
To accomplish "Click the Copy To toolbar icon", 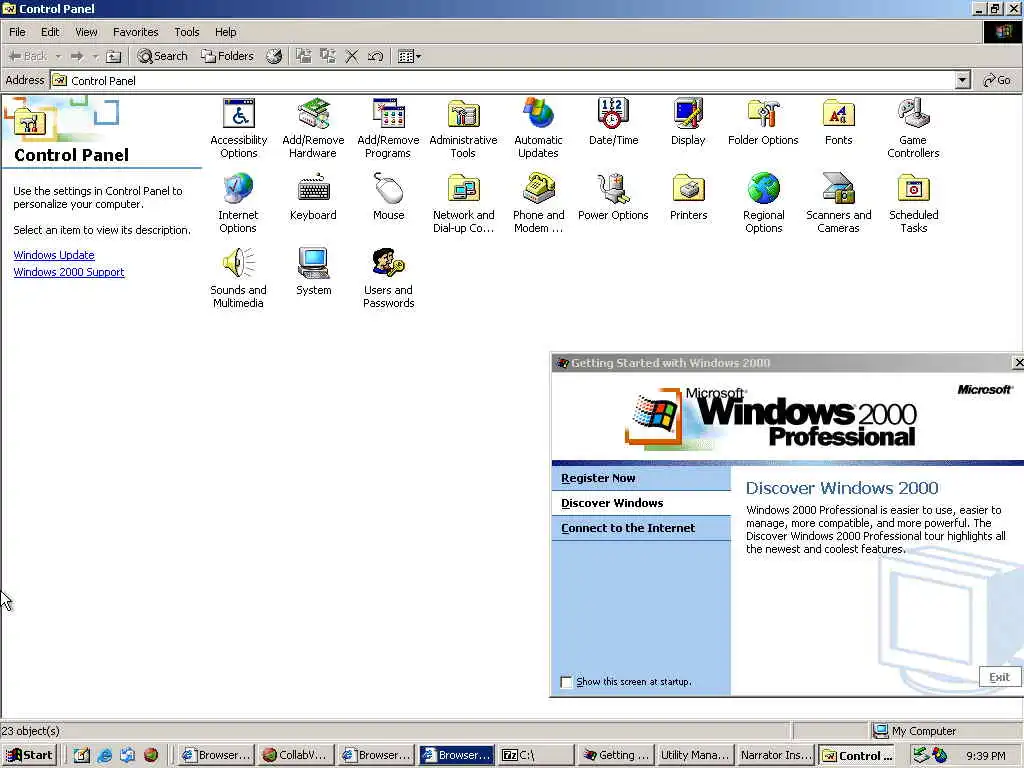I will (328, 56).
